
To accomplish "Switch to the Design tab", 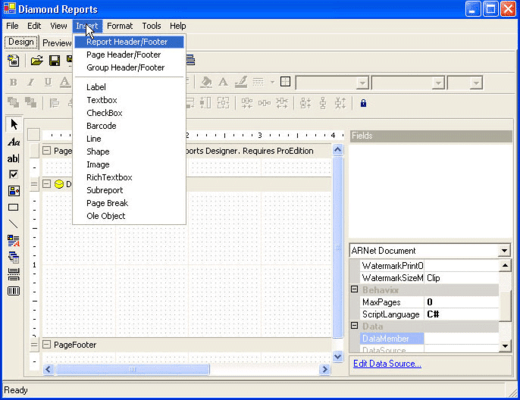I will click(21, 42).
